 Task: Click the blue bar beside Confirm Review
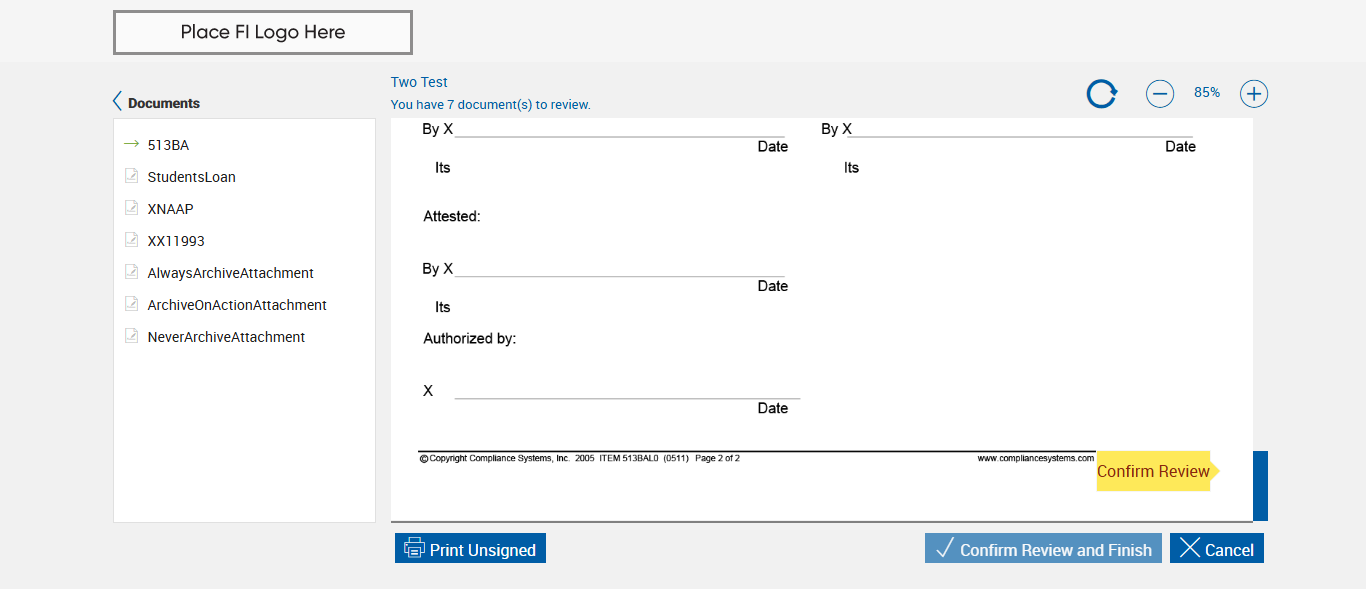tap(1260, 486)
